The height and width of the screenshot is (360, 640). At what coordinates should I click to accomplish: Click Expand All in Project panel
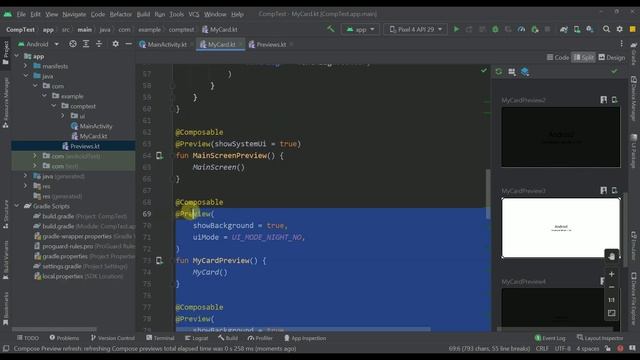(86, 44)
